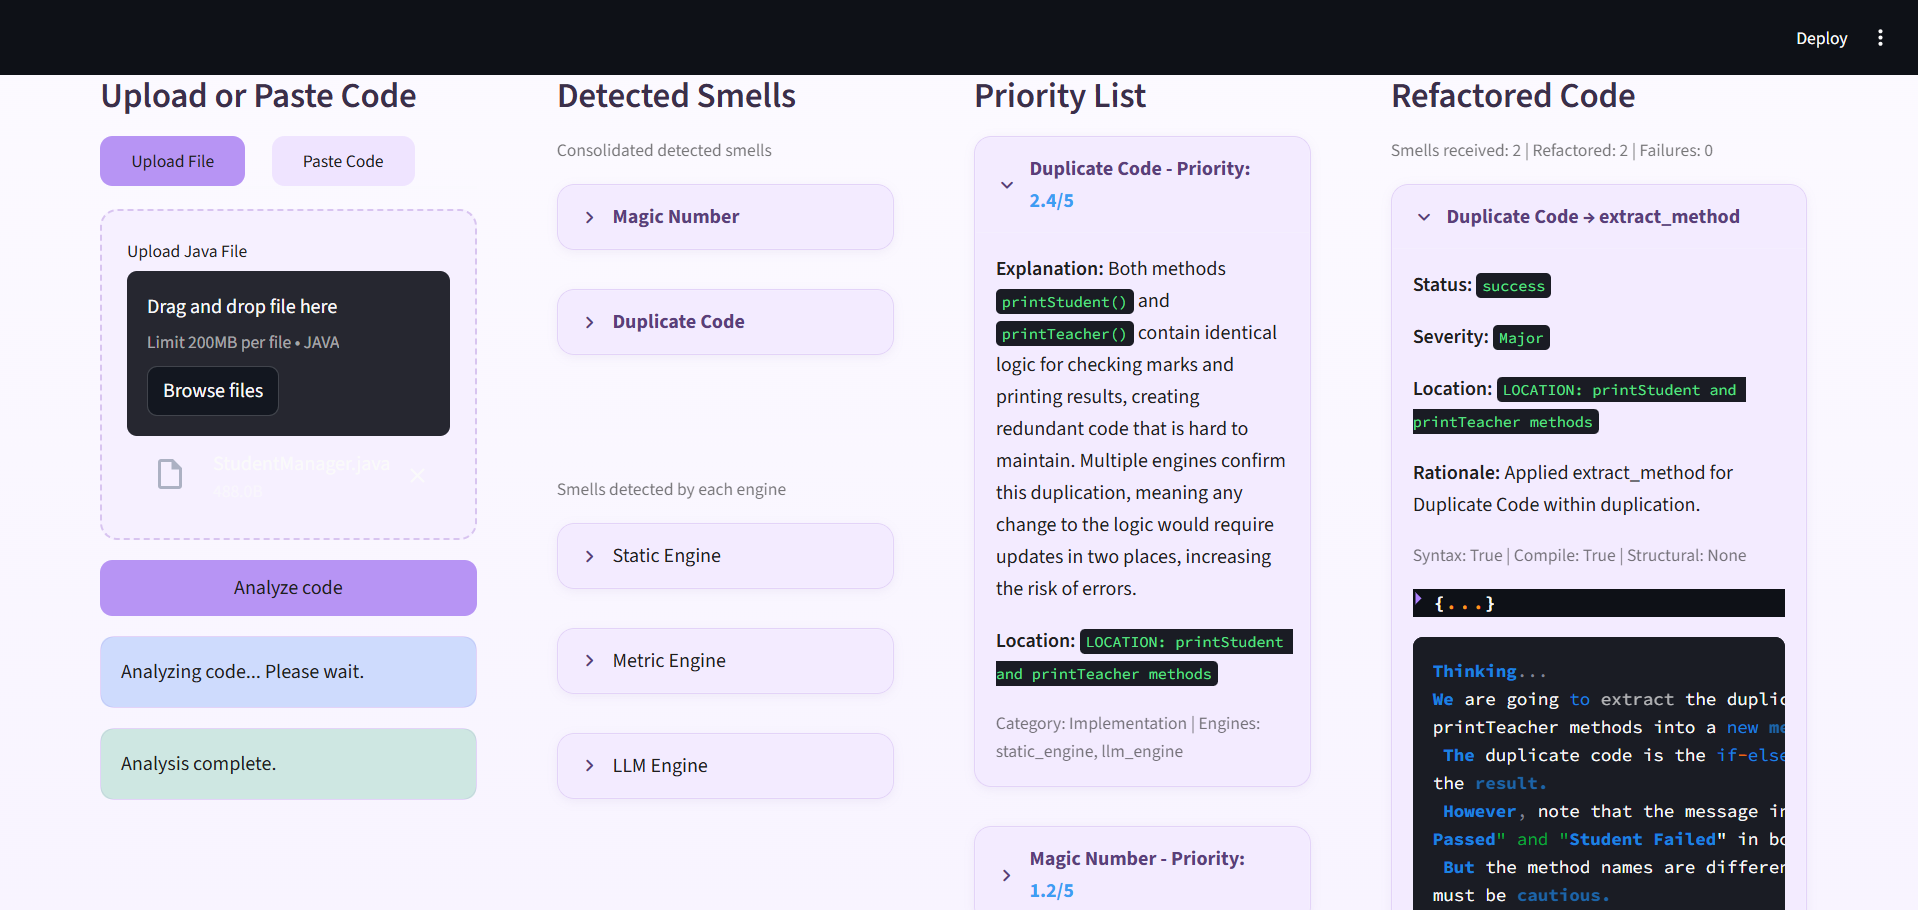Expand the Magic Number priority card
The width and height of the screenshot is (1918, 910).
click(1006, 874)
